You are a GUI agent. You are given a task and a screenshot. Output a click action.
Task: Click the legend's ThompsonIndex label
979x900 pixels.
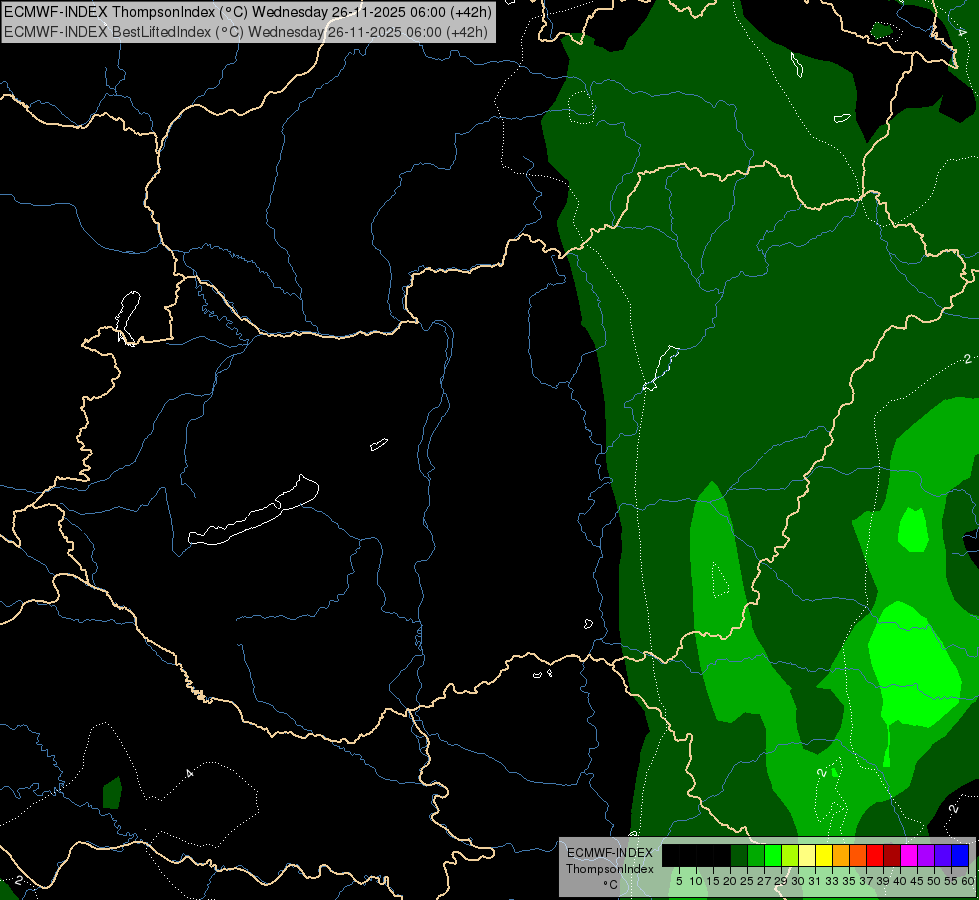pos(609,869)
